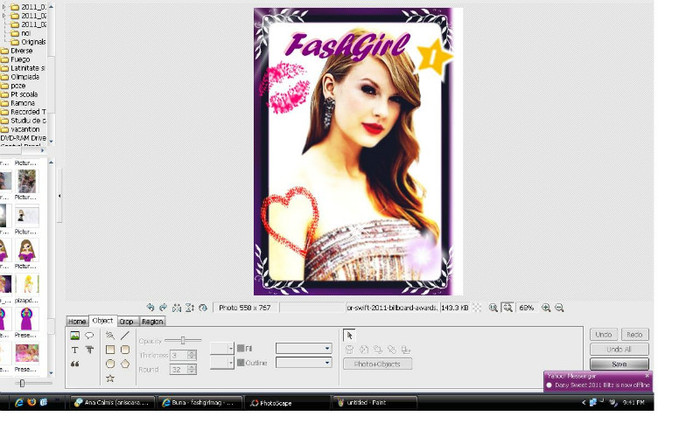The height and width of the screenshot is (437, 700).
Task: Open the Olimpiada folder
Action: (x=20, y=77)
